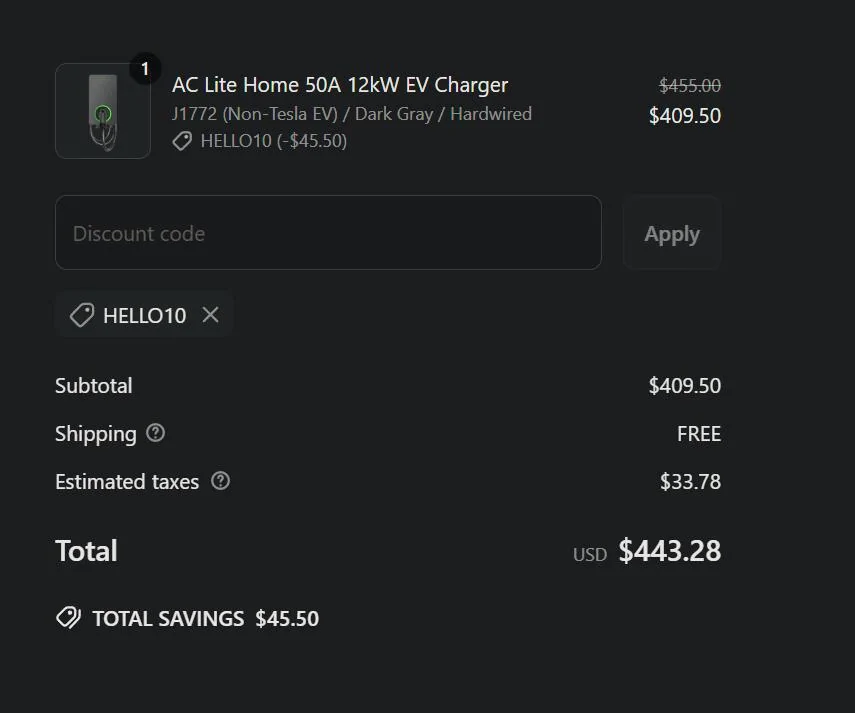855x713 pixels.
Task: Click the discounted $409.50 item price
Action: 685,116
